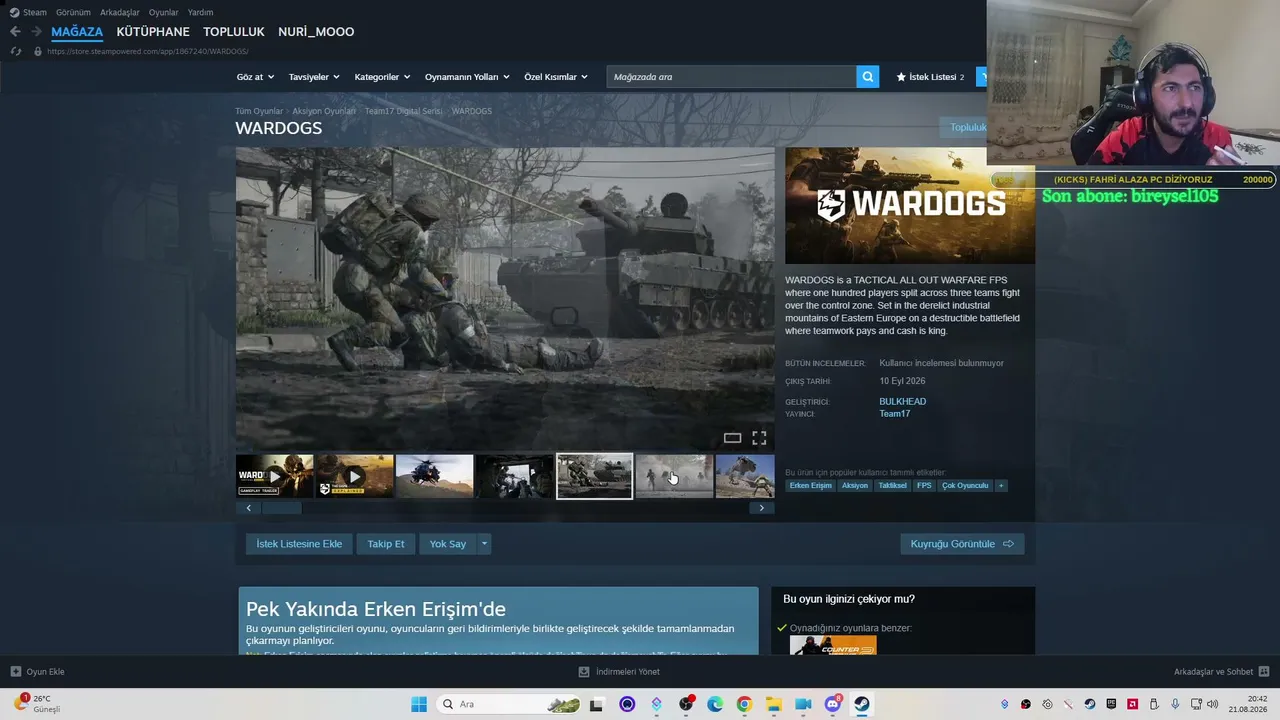Click the microphone icon in the system tray

[1175, 704]
